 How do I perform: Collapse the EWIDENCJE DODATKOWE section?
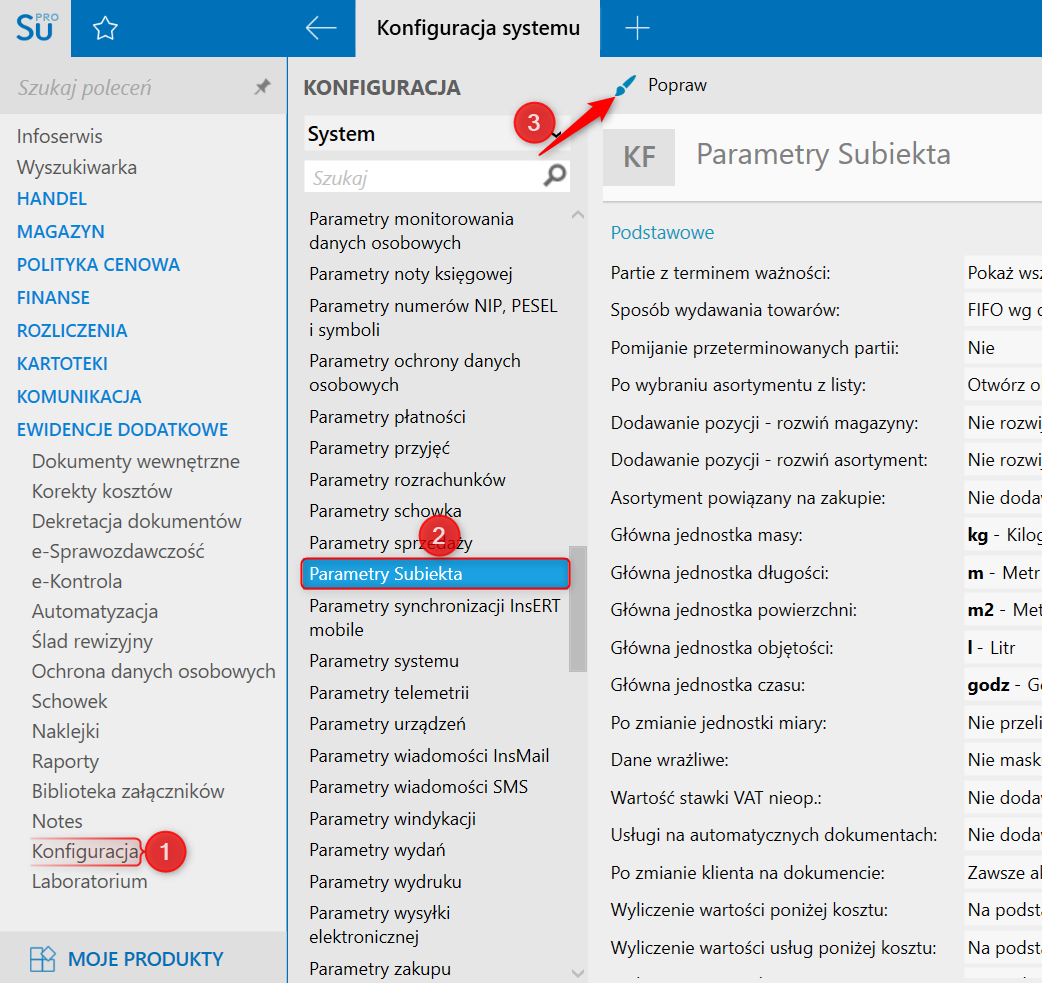point(122,430)
